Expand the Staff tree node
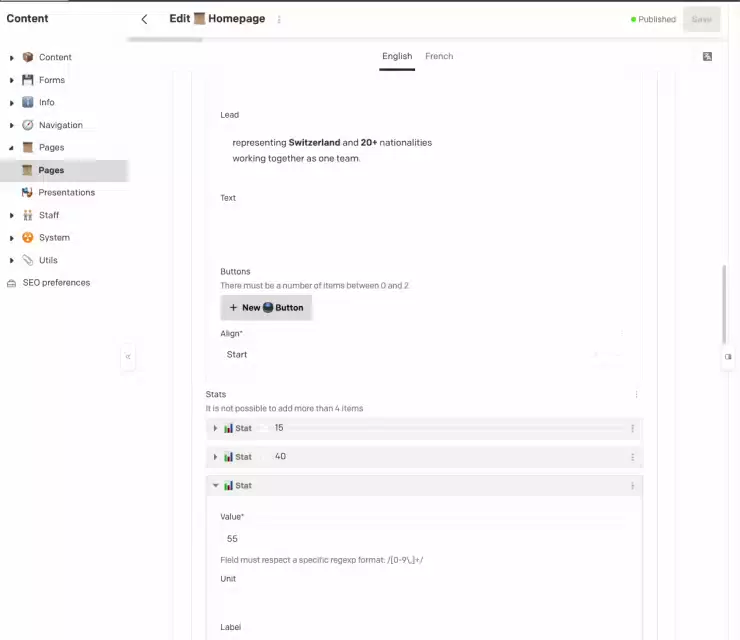This screenshot has height=640, width=740. tap(12, 216)
